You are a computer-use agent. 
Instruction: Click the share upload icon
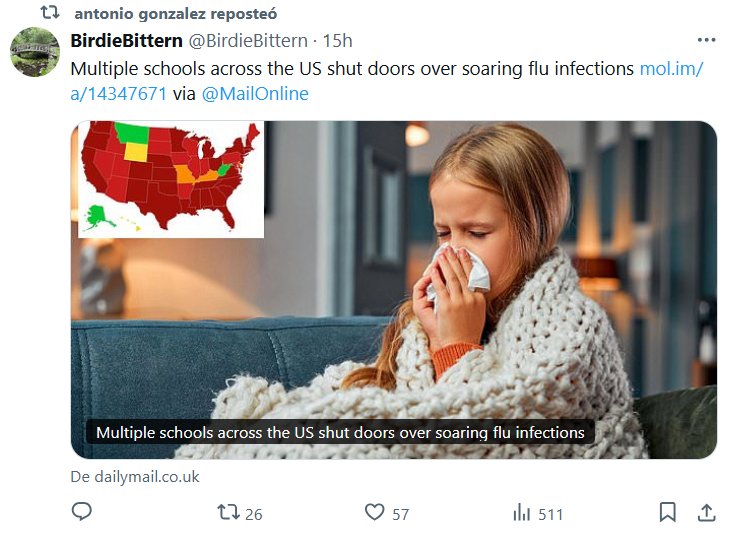click(x=706, y=512)
